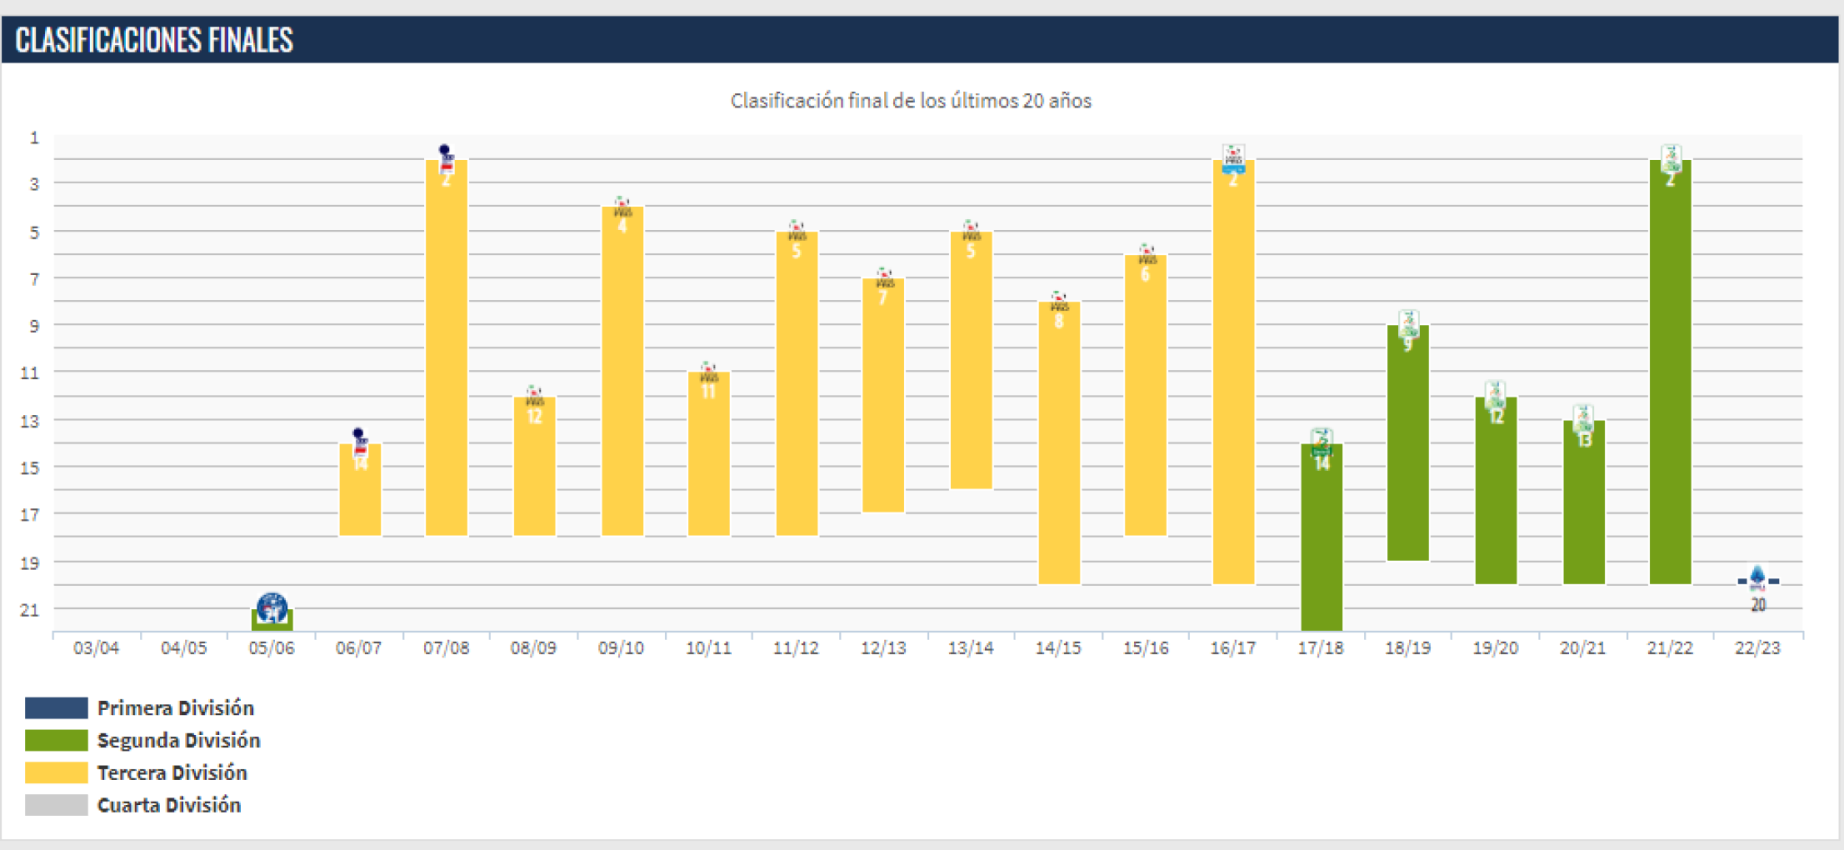The image size is (1844, 850).
Task: Click the chart subtitle about últimos 20 años
Action: pos(911,101)
